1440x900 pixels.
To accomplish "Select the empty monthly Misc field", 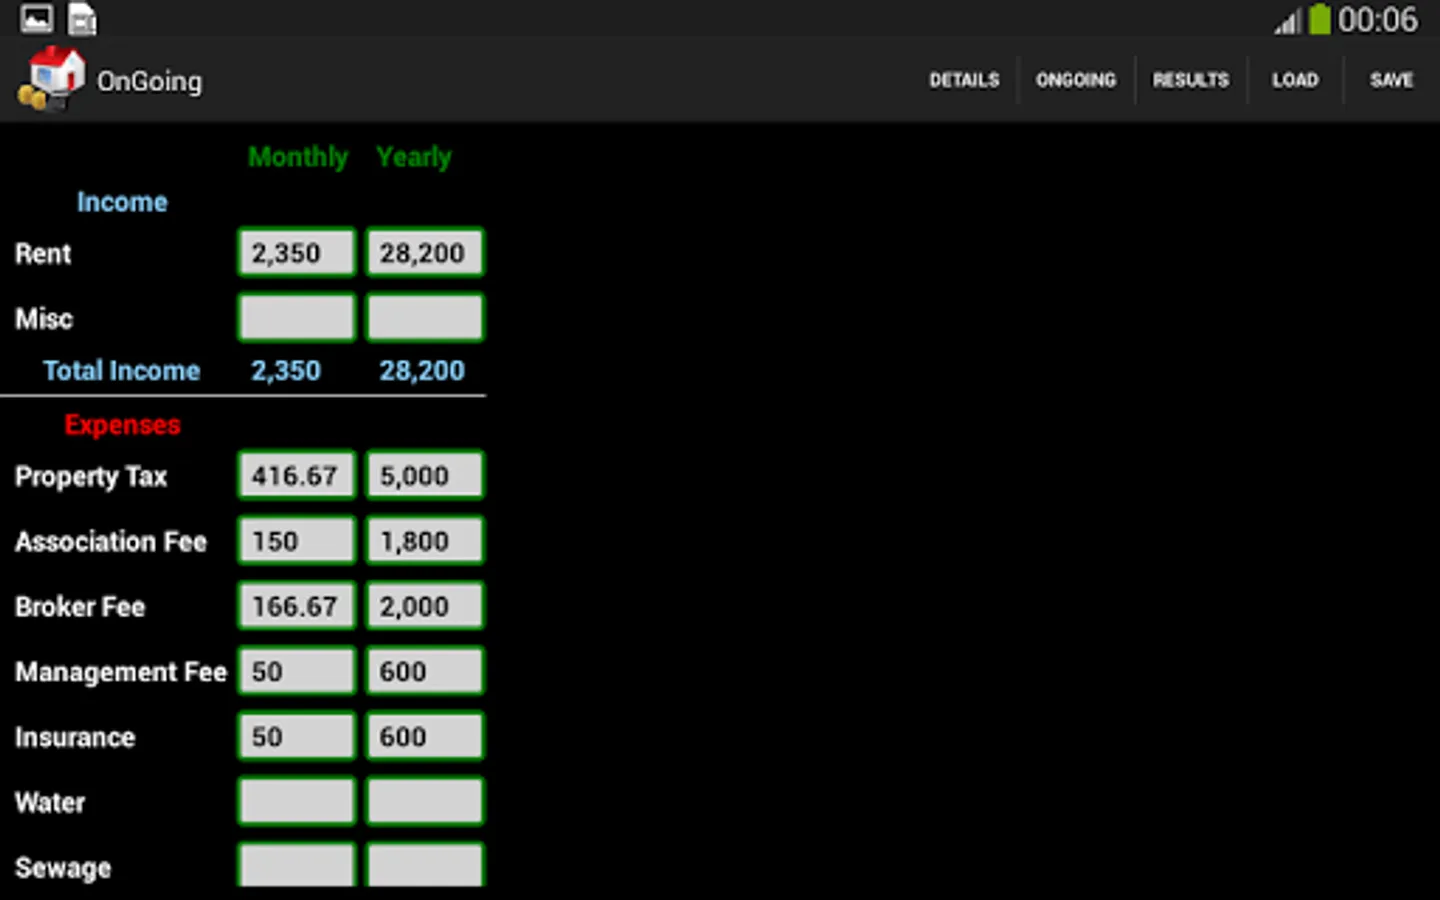I will tap(296, 317).
